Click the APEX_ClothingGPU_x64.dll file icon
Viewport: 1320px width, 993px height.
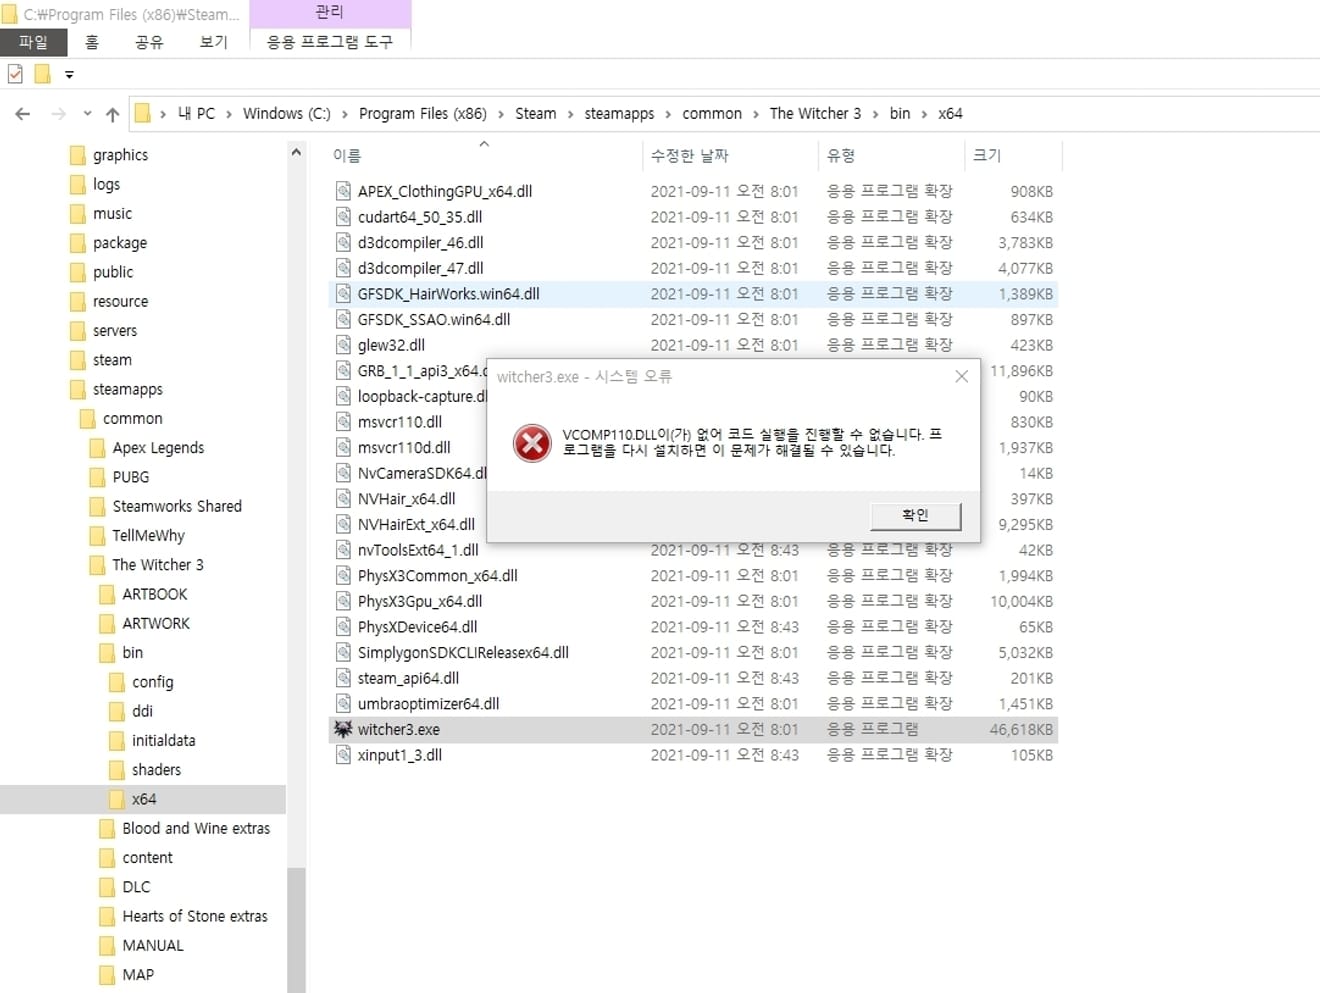click(343, 191)
